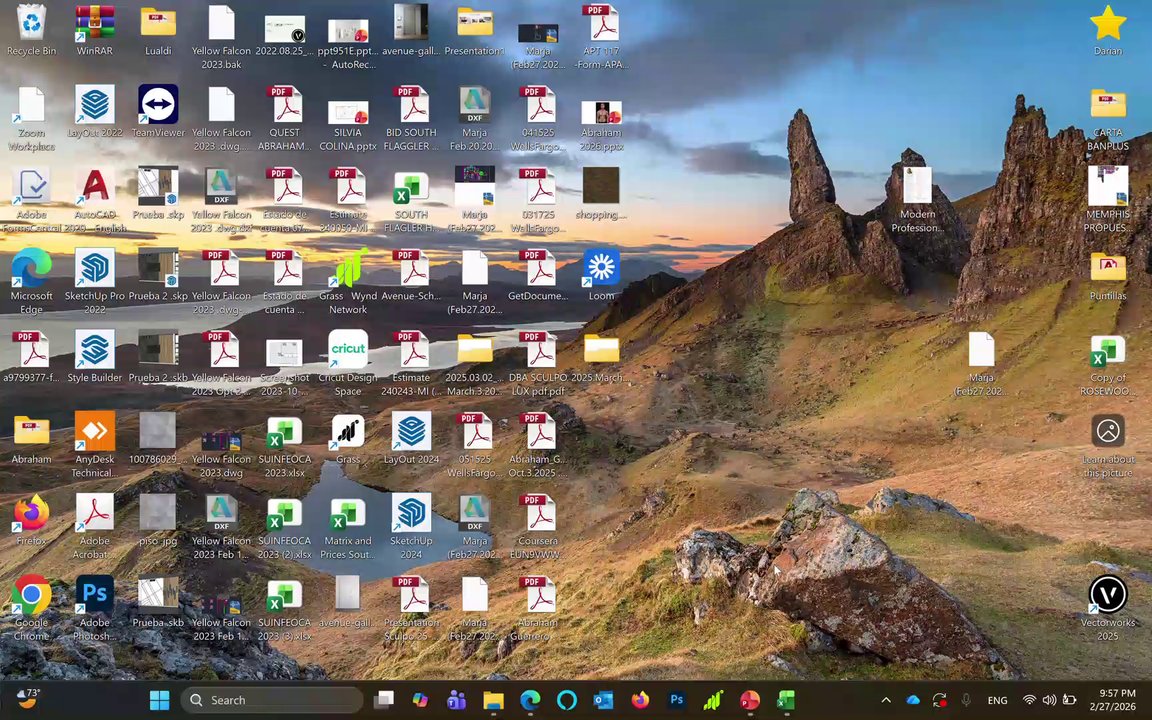
Task: Open the Loom desktop shortcut
Action: point(601,276)
